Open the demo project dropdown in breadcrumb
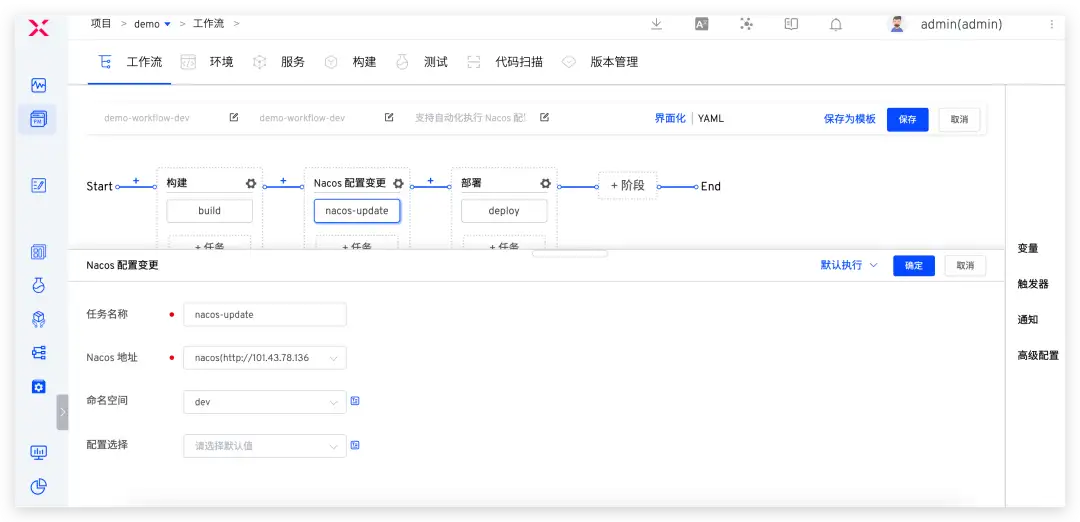This screenshot has width=1080, height=522. point(152,24)
